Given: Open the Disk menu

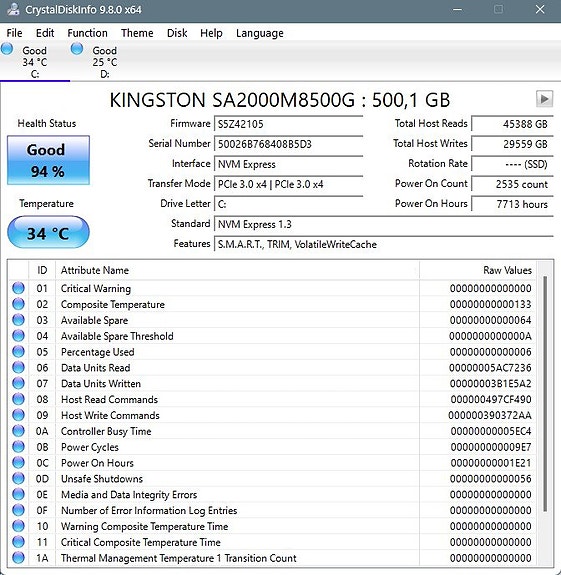Looking at the screenshot, I should pyautogui.click(x=177, y=33).
